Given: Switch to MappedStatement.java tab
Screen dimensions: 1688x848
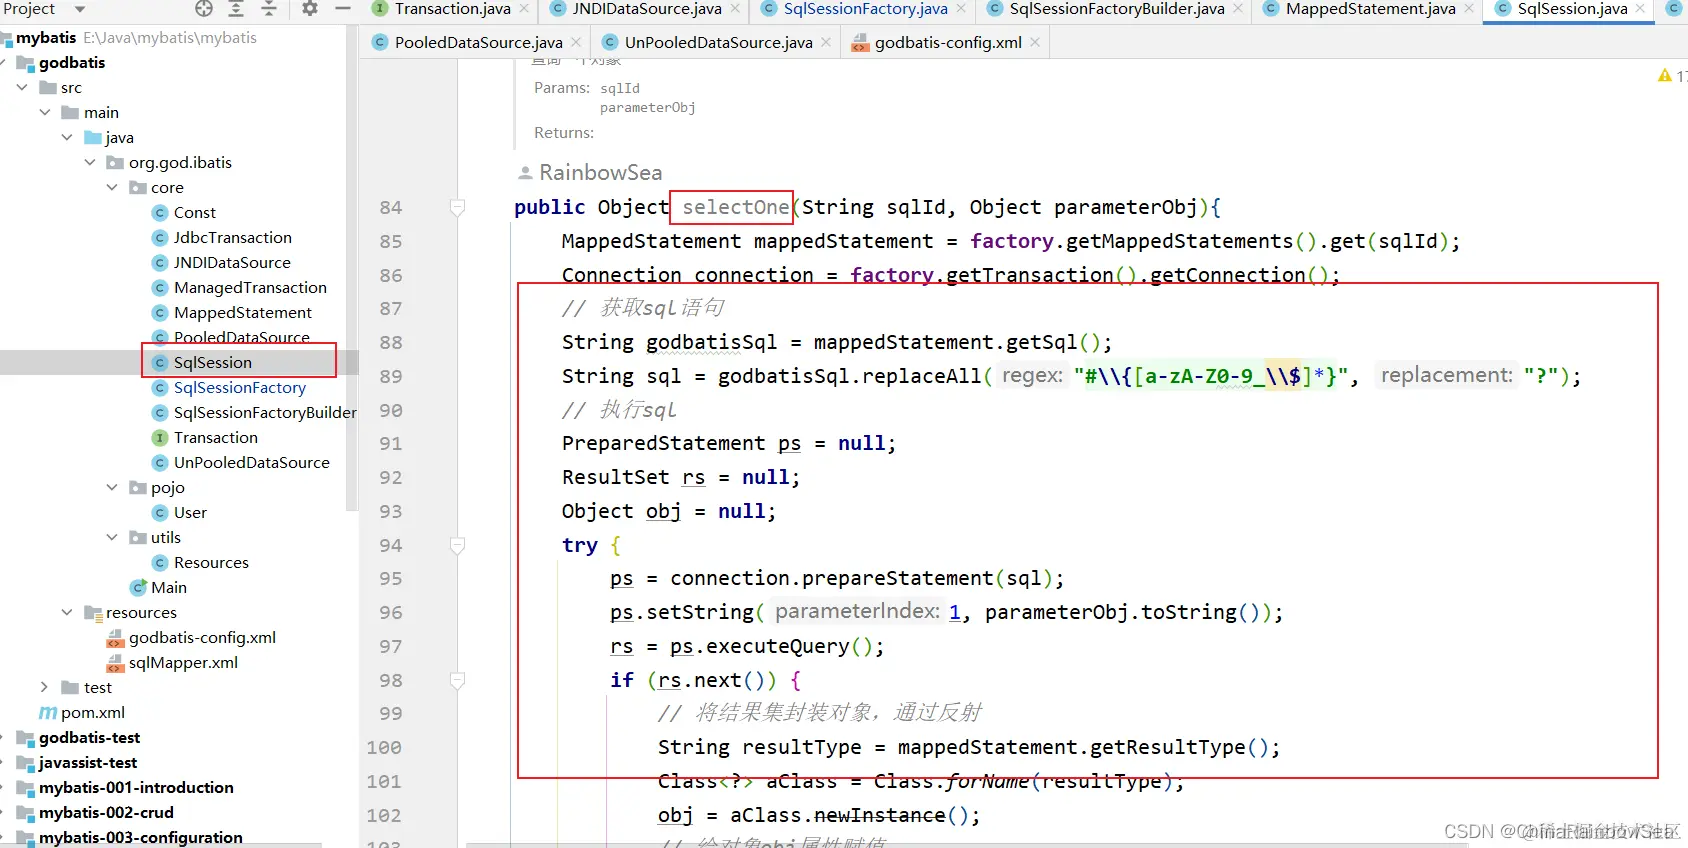Looking at the screenshot, I should (x=1370, y=9).
